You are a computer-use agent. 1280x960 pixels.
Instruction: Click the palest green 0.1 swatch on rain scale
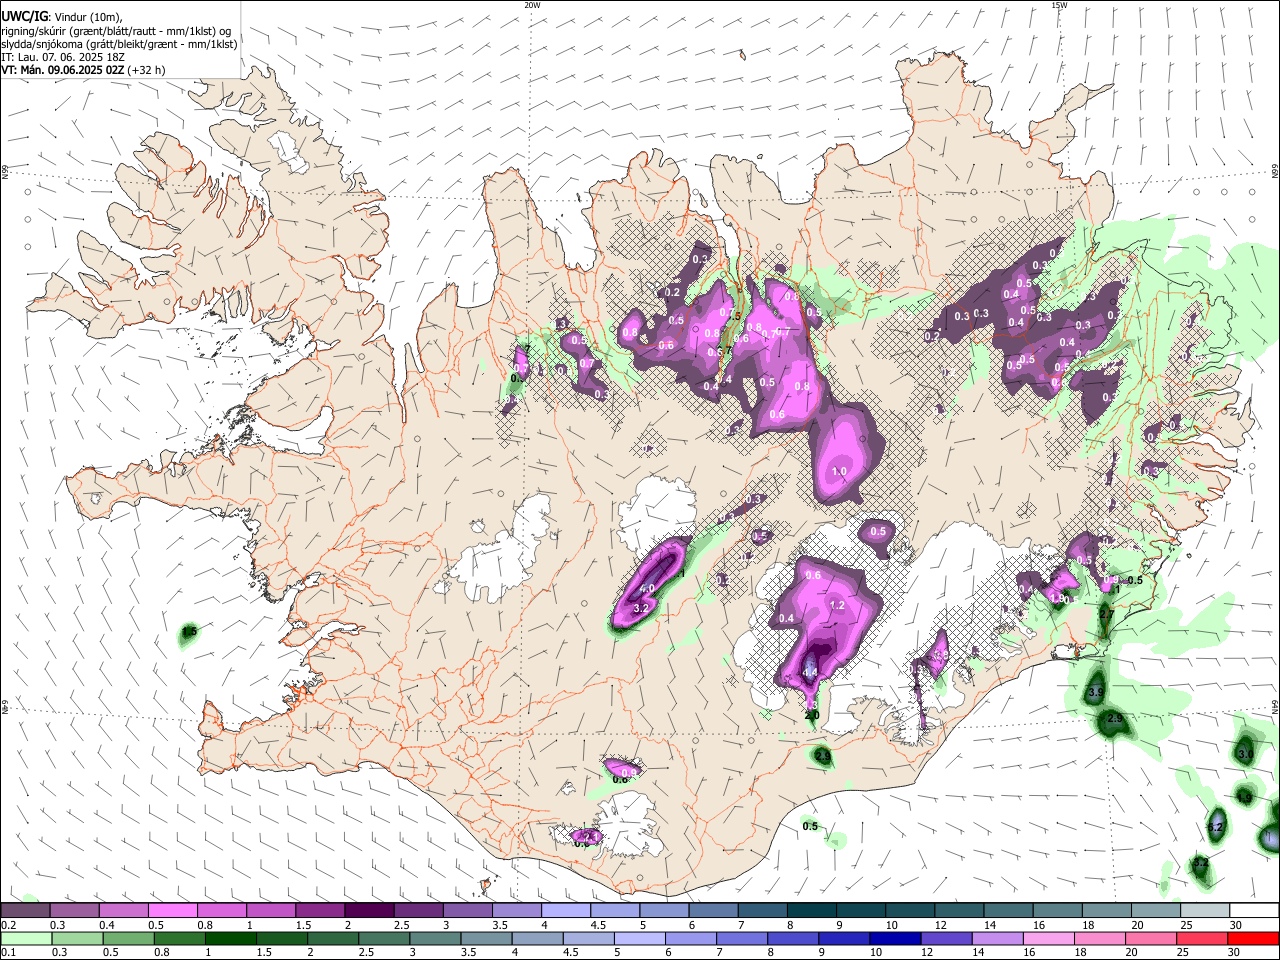click(x=25, y=938)
